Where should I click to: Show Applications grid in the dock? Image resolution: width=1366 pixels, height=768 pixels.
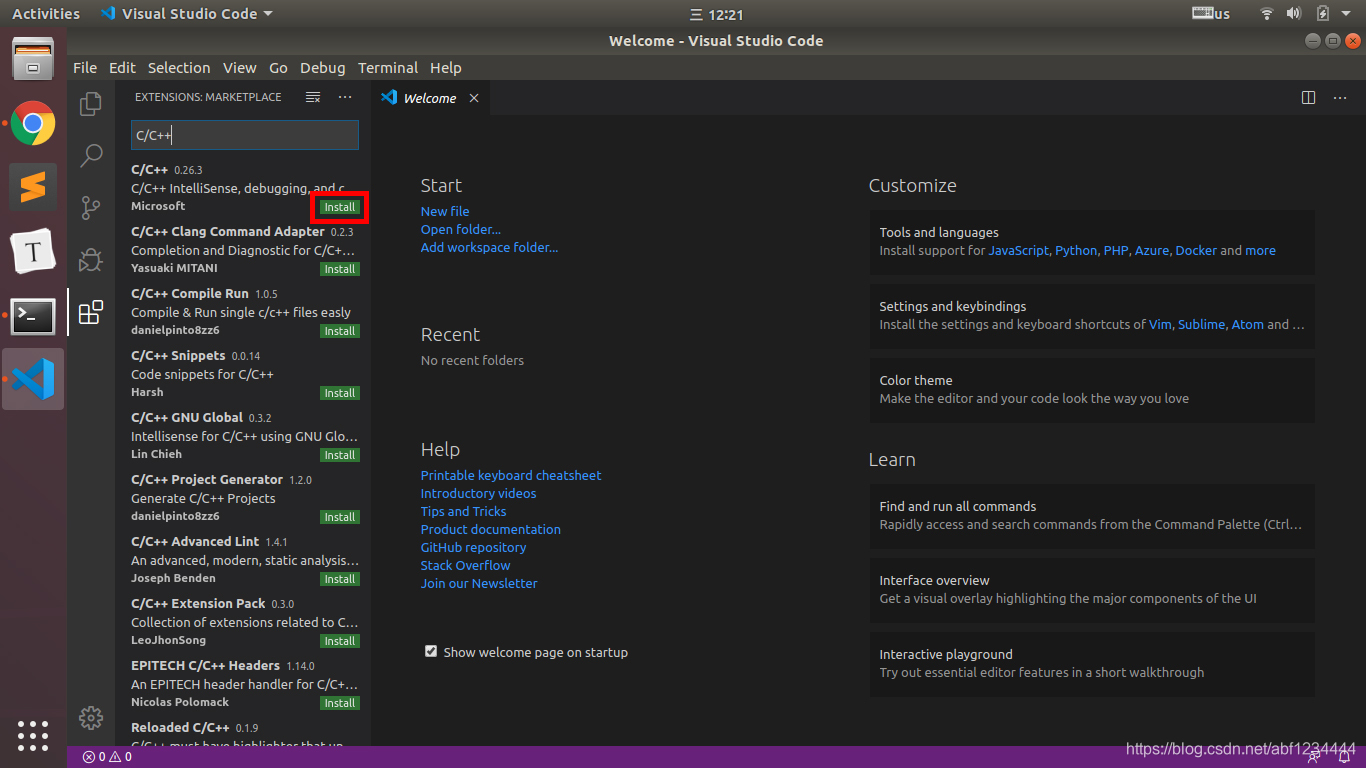tap(33, 735)
